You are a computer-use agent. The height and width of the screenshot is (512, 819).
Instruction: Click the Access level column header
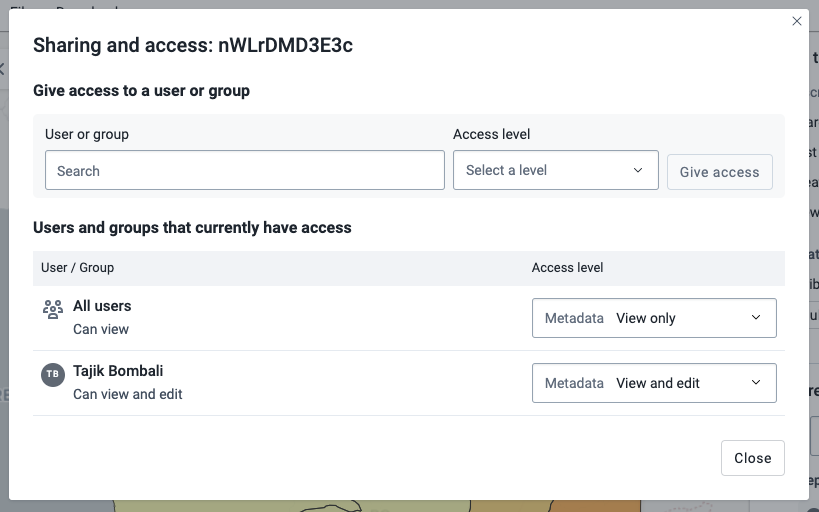[567, 267]
